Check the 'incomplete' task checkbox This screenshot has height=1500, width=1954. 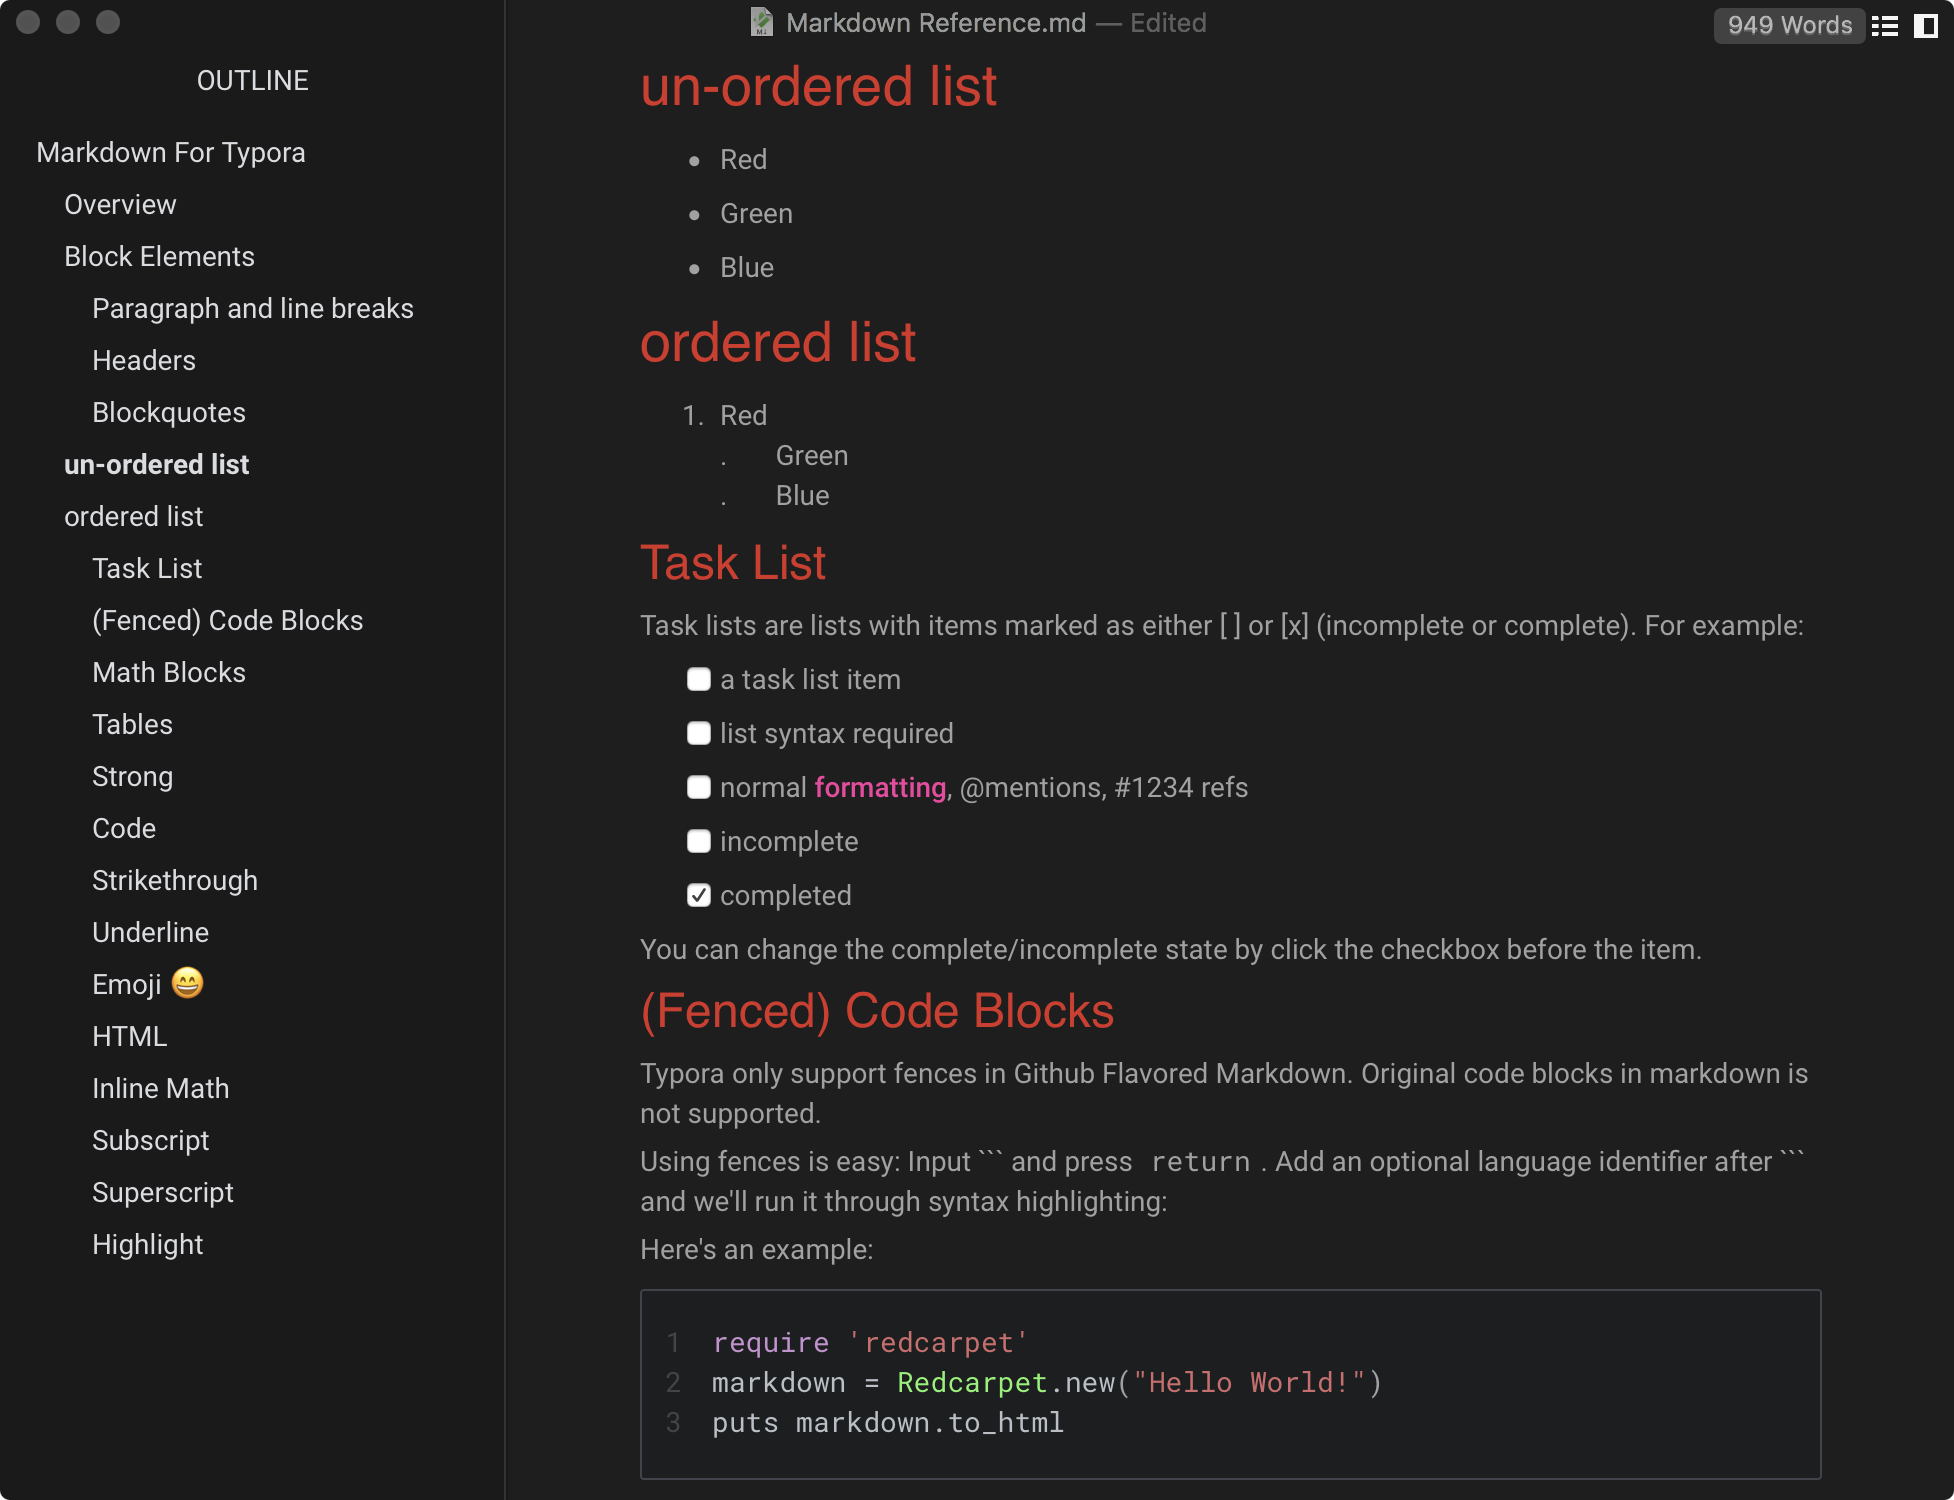tap(699, 842)
